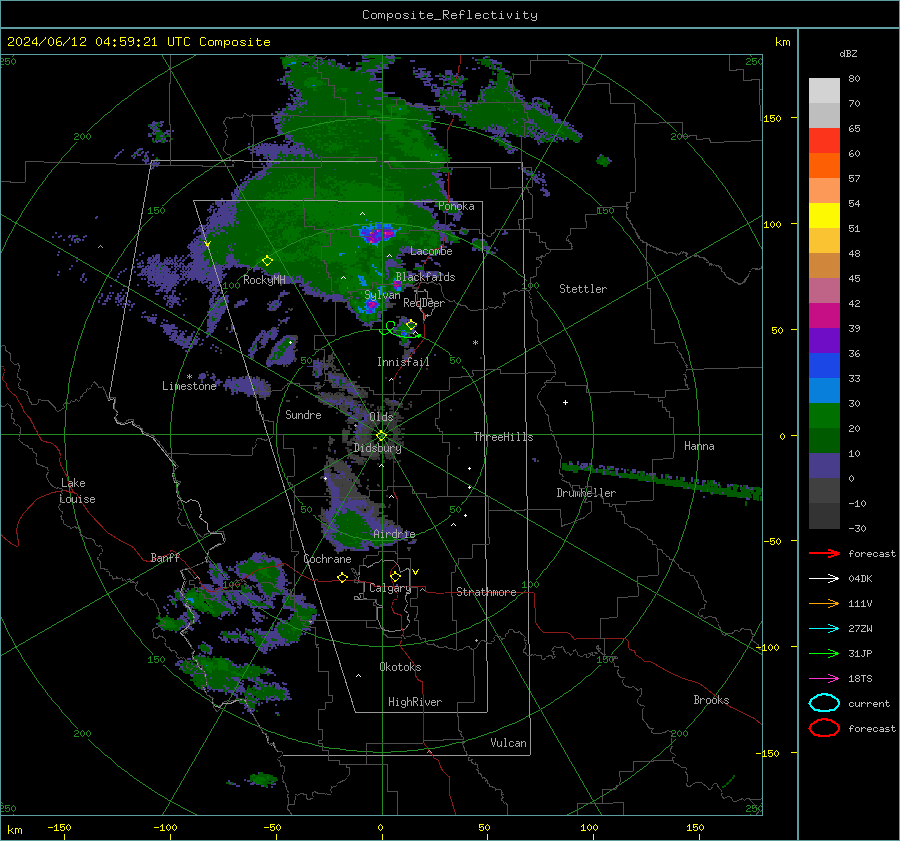Screen dimensions: 900x841
Task: Click the Stettler label
Action: (x=583, y=289)
